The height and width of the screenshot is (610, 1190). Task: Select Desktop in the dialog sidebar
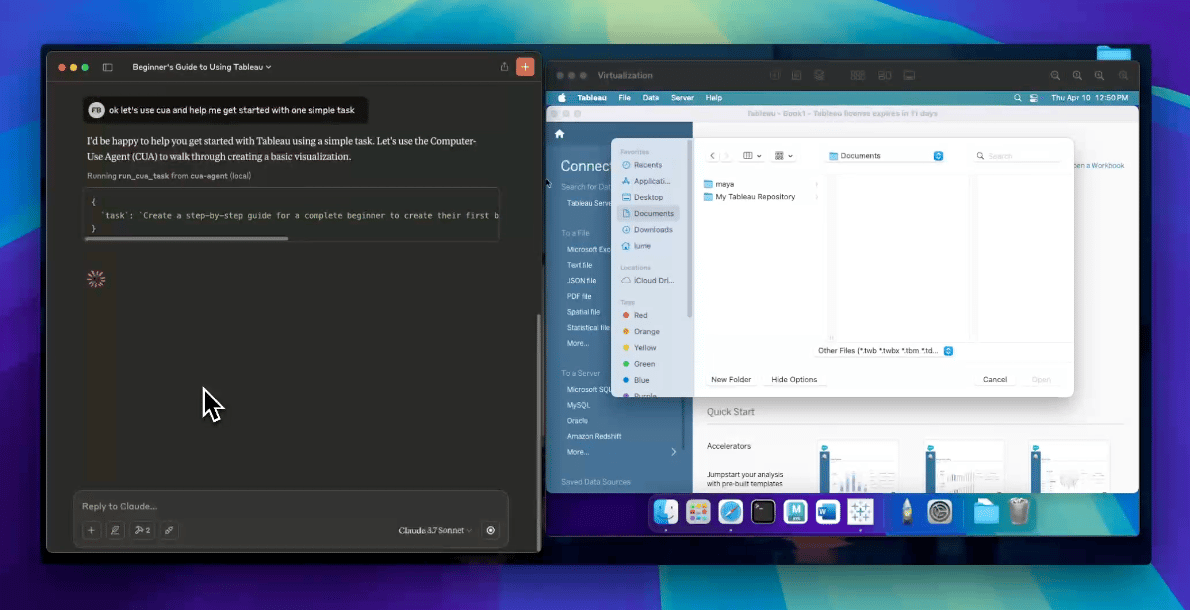point(648,197)
